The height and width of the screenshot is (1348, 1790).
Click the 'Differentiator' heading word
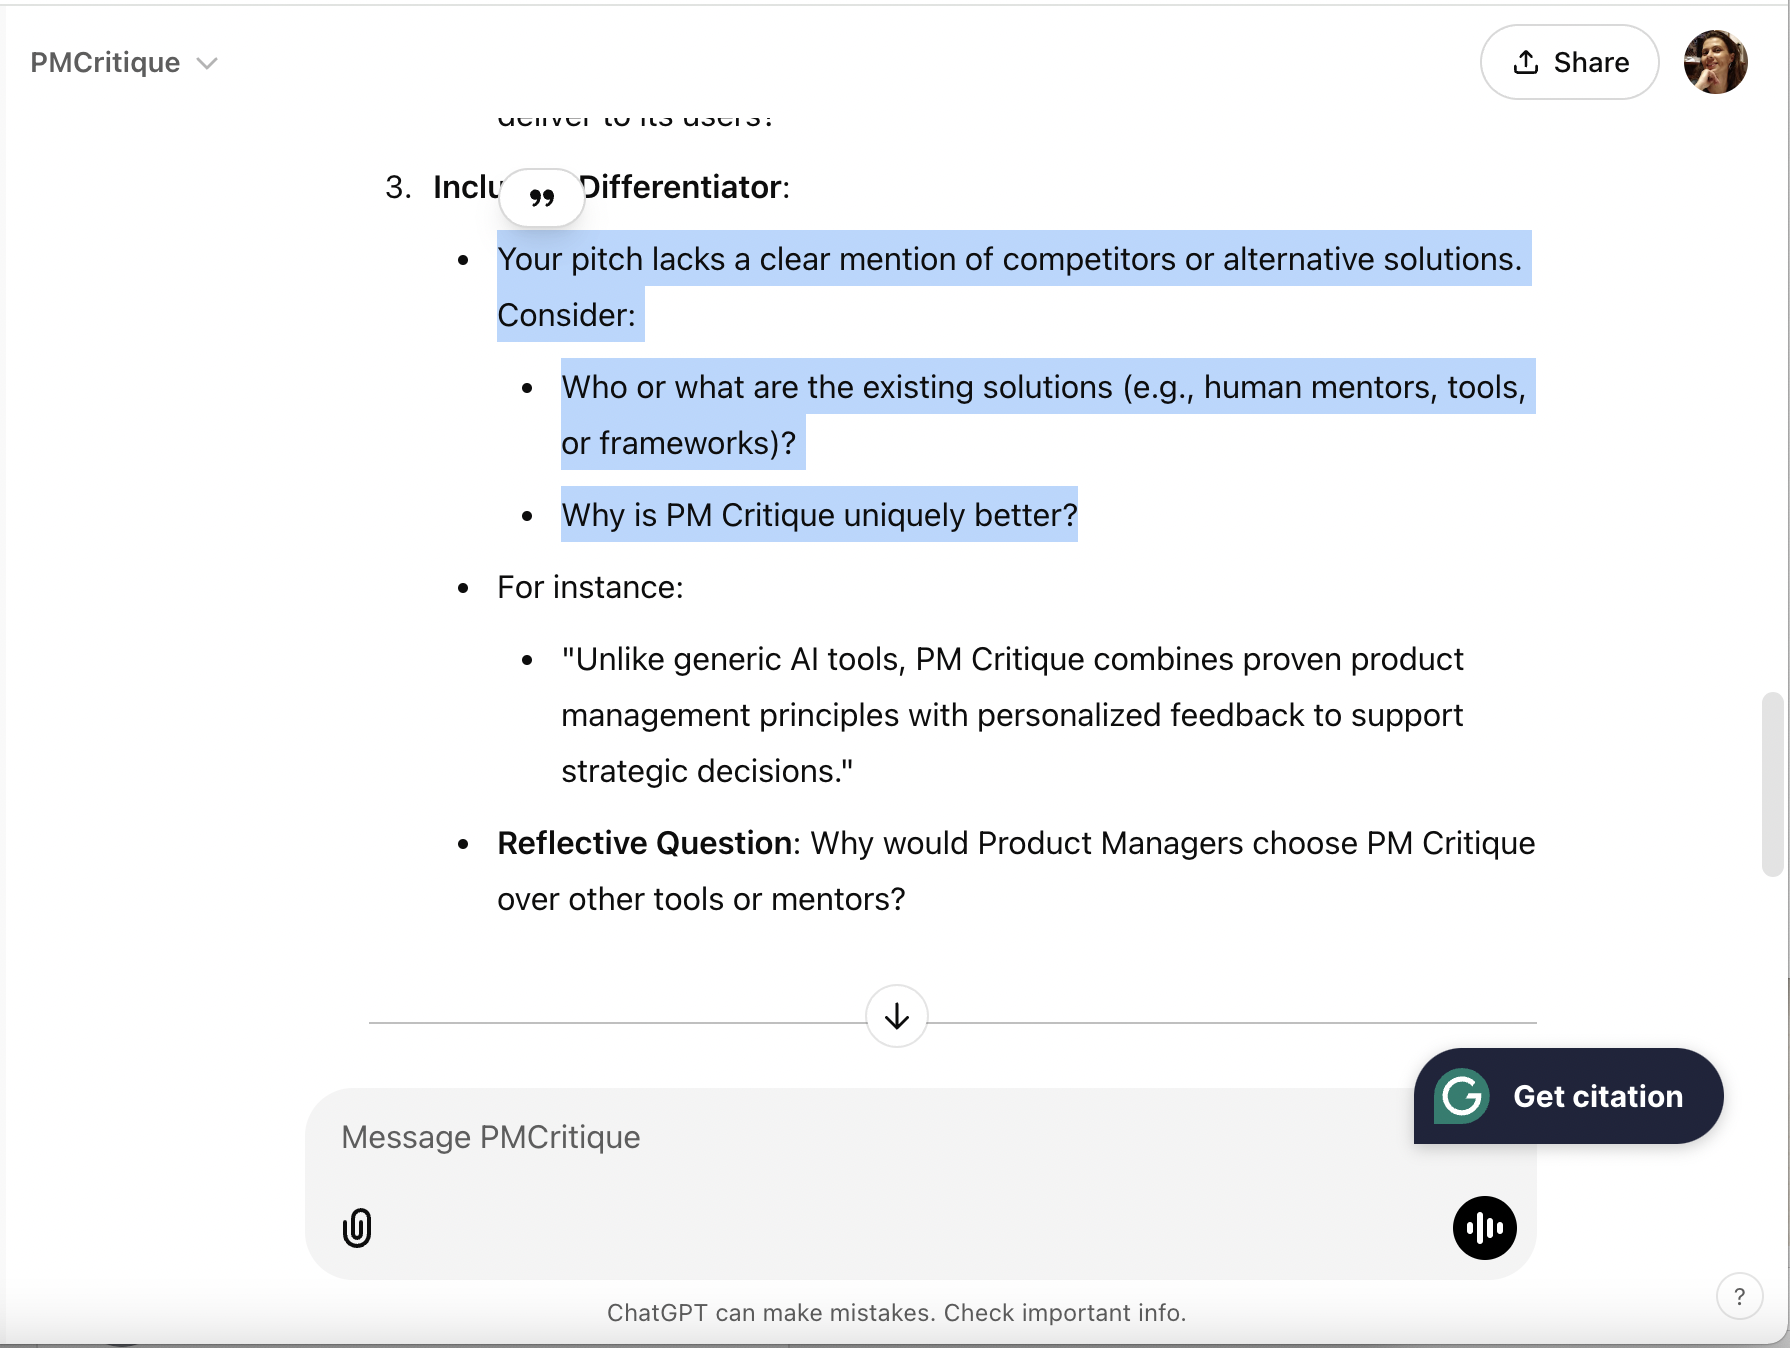click(x=681, y=187)
